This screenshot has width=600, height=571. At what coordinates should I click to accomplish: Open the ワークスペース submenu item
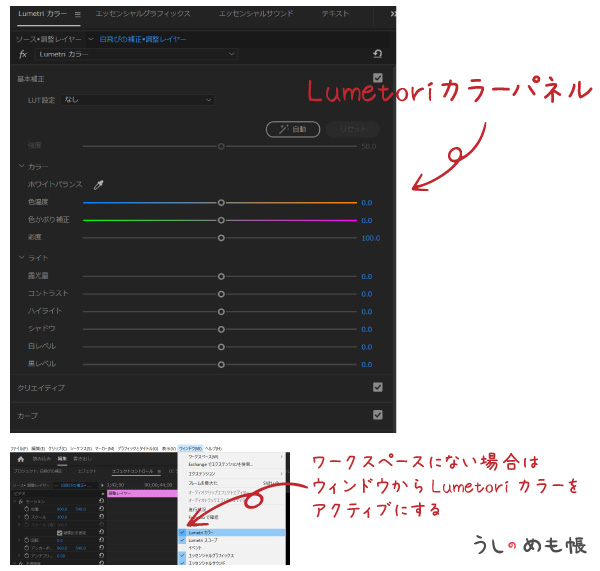(232, 457)
